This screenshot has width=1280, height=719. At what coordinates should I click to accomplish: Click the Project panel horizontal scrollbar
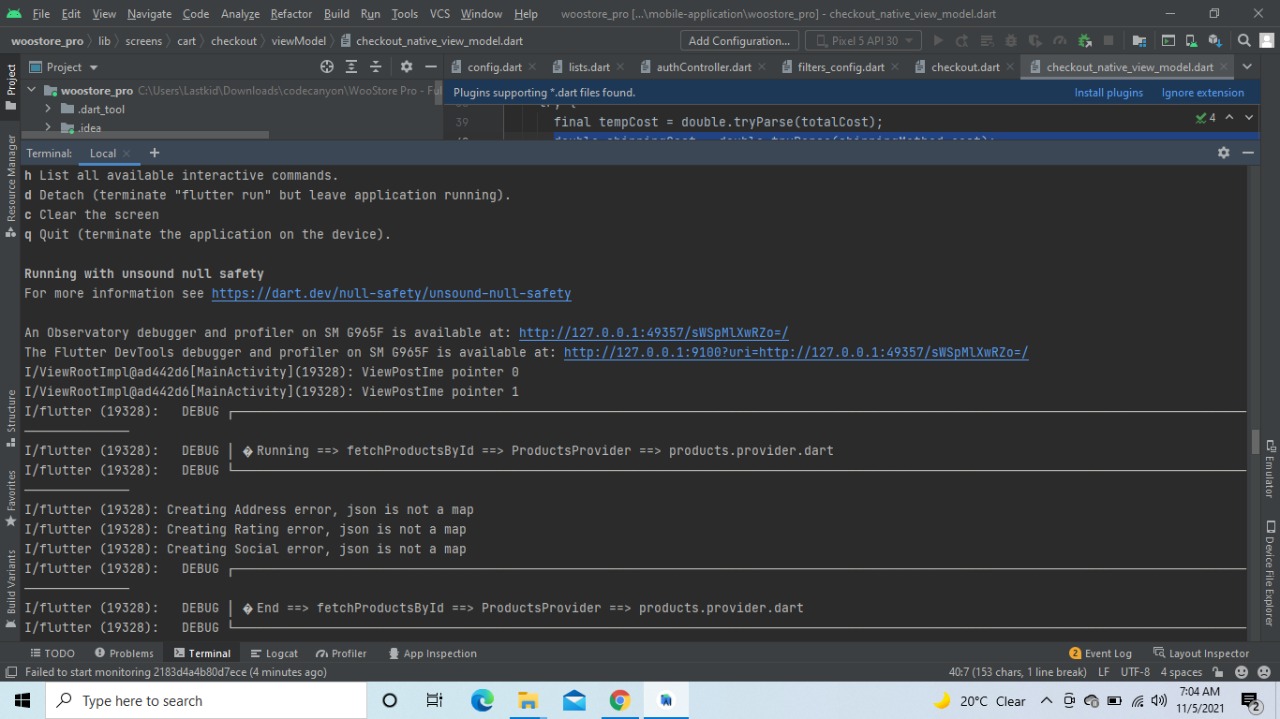tap(144, 134)
